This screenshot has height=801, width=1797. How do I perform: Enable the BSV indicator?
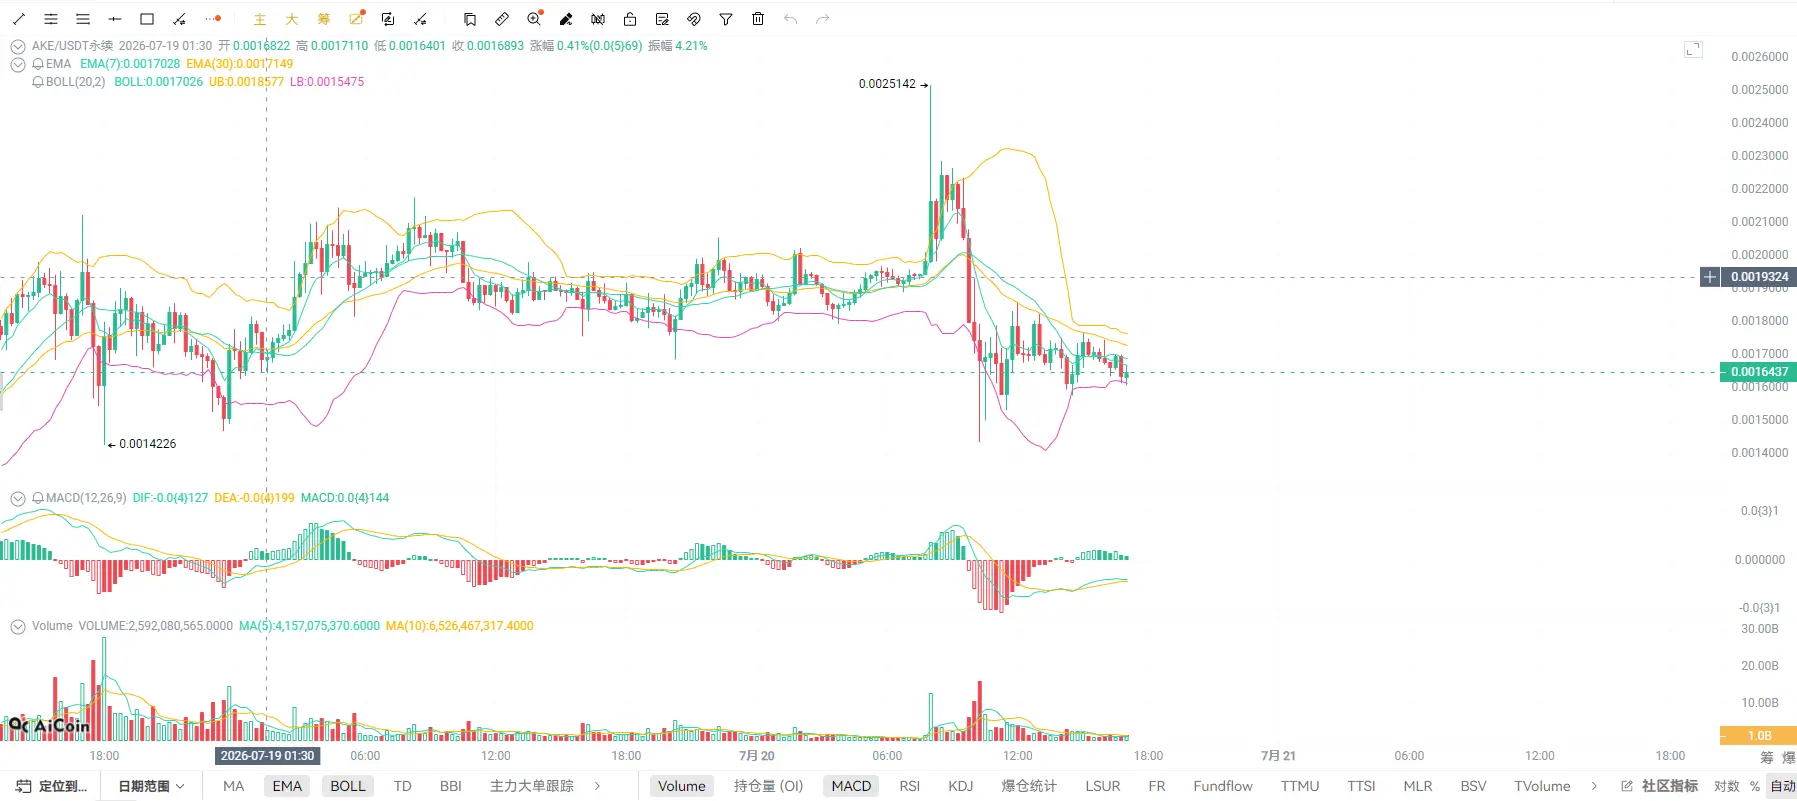1473,786
